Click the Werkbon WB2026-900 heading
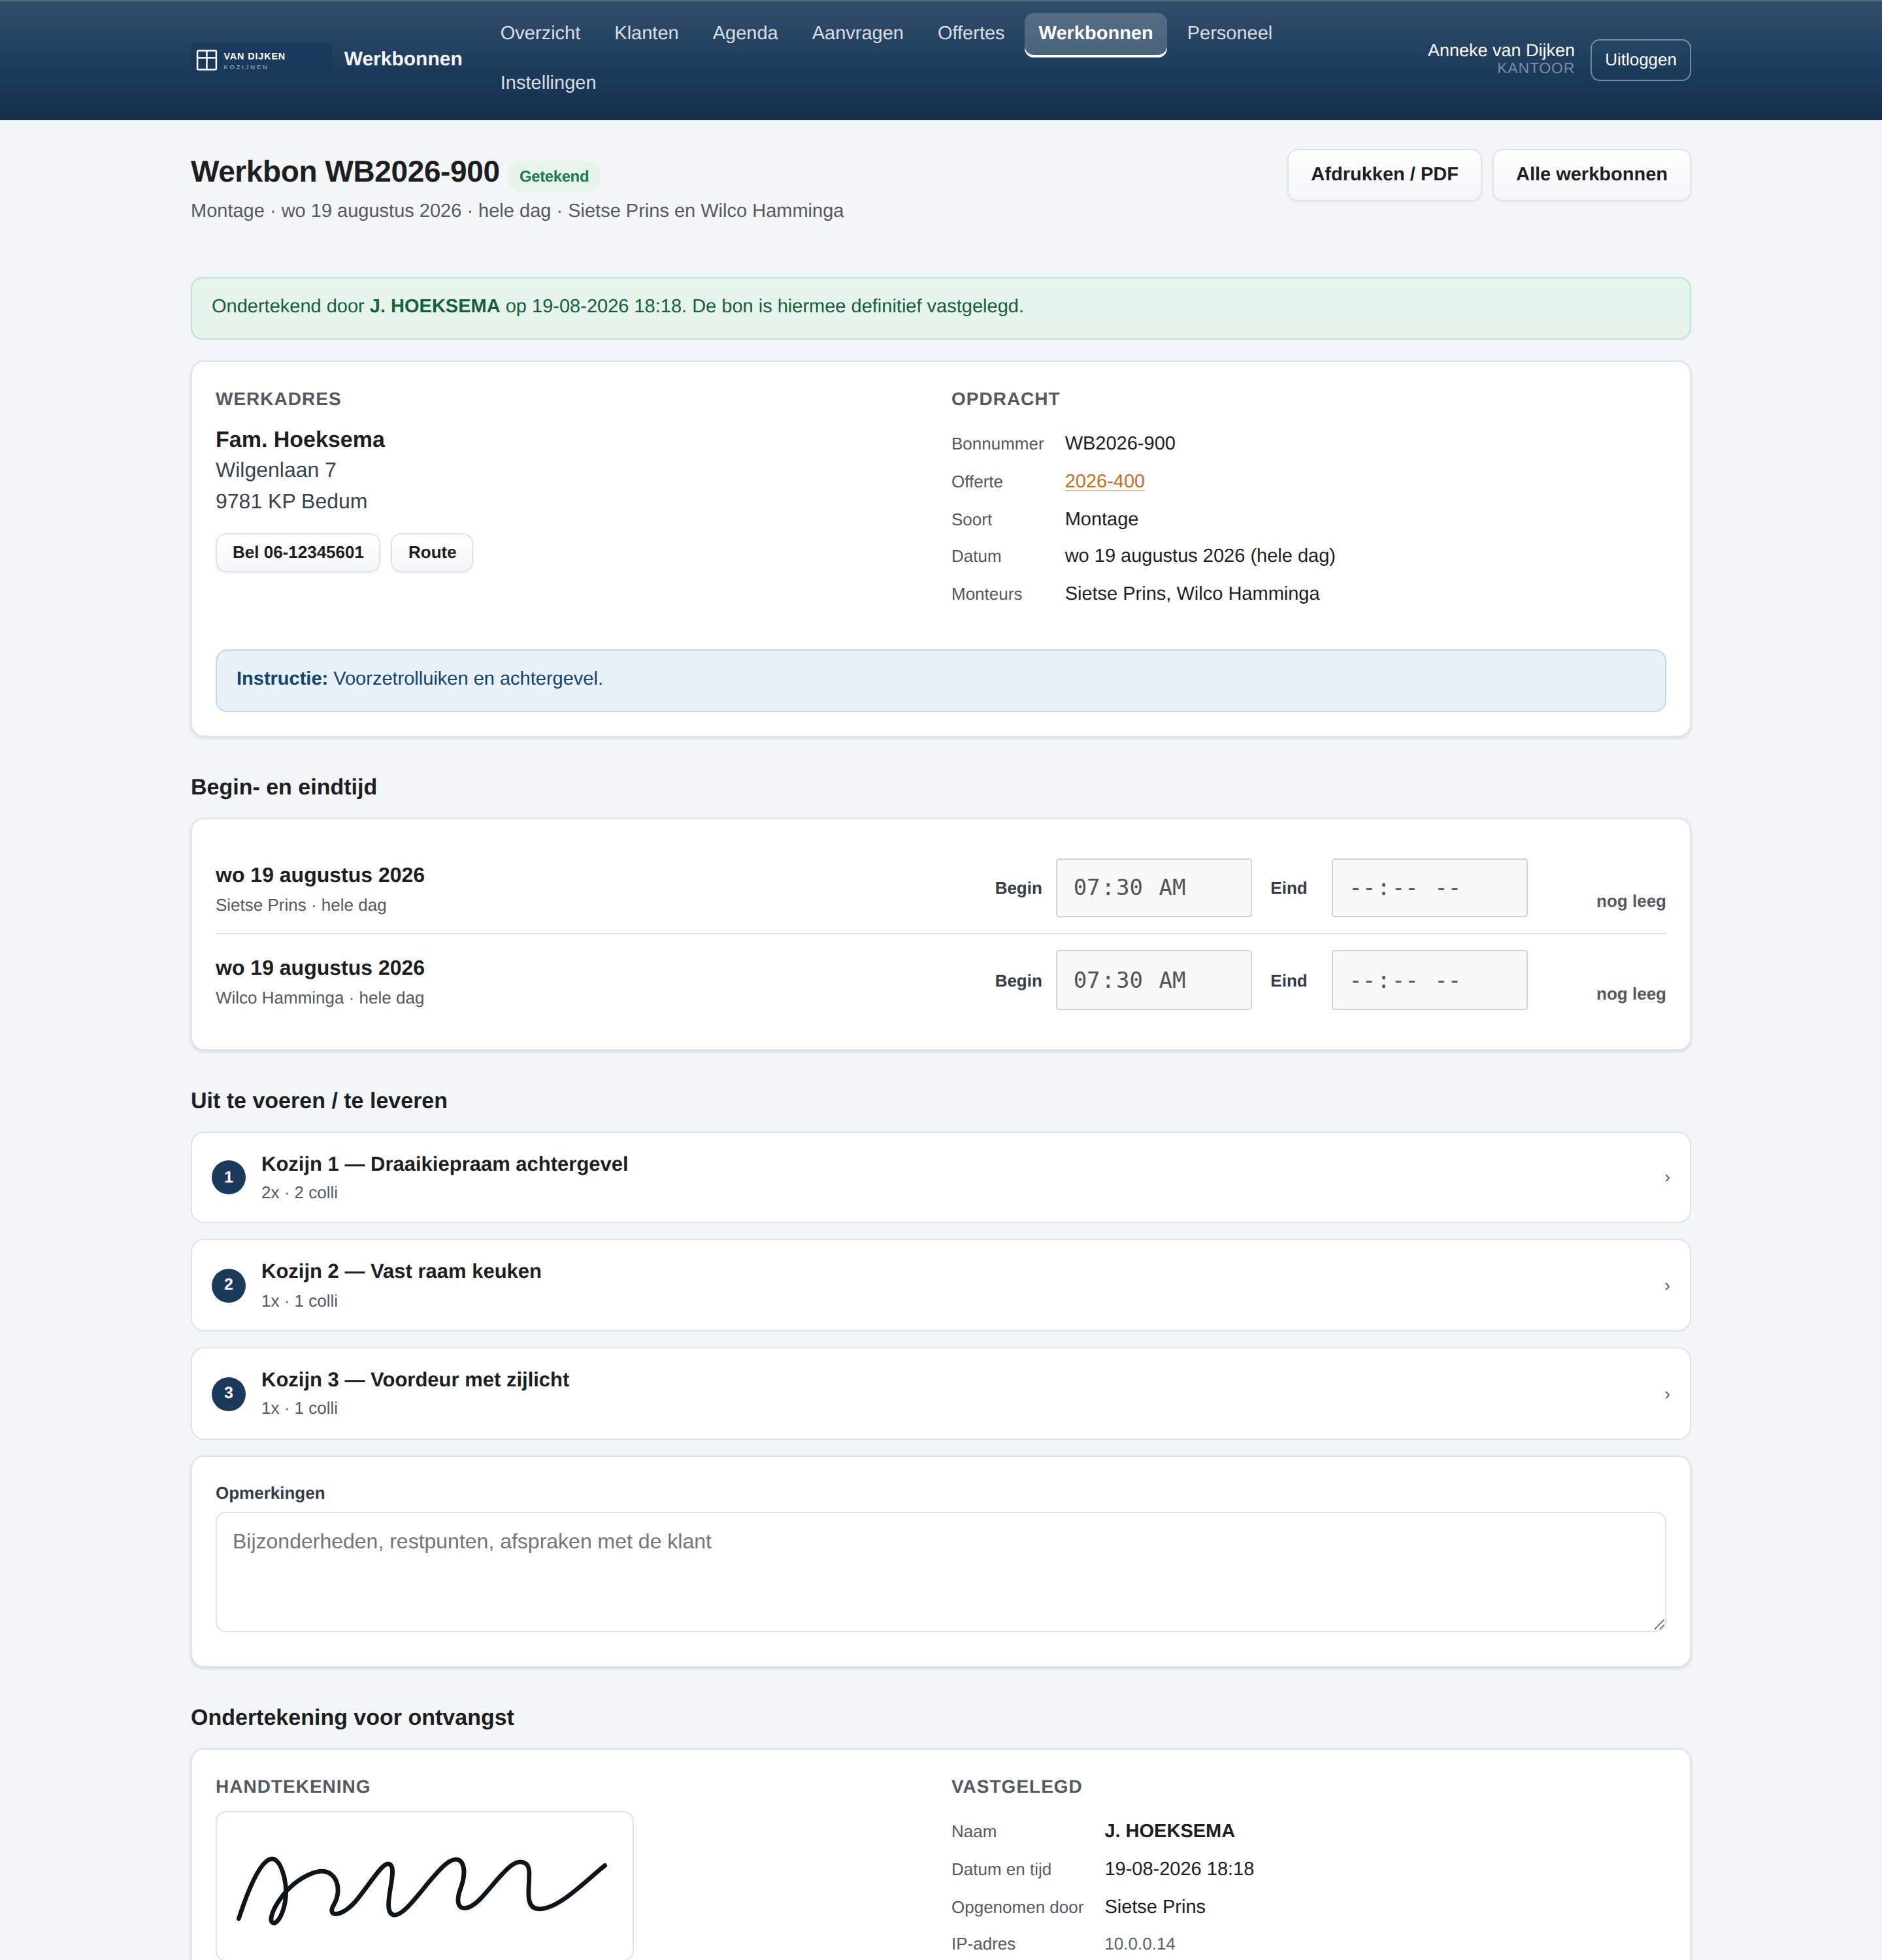Image resolution: width=1882 pixels, height=1960 pixels. click(x=345, y=172)
